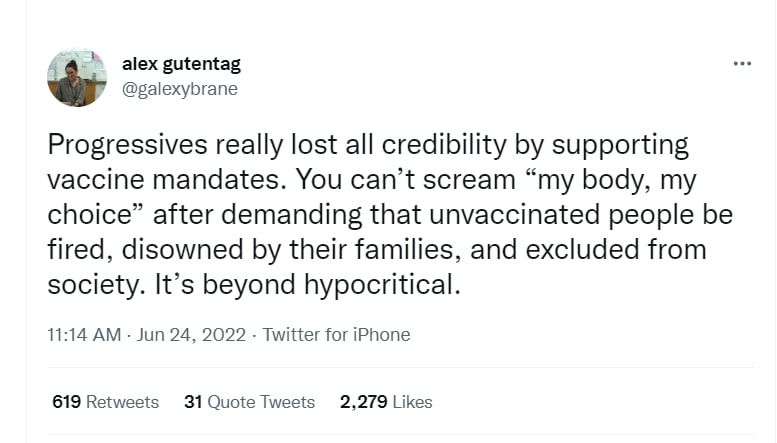The width and height of the screenshot is (777, 443).
Task: Click the 31 quote tweet count number
Action: [193, 402]
